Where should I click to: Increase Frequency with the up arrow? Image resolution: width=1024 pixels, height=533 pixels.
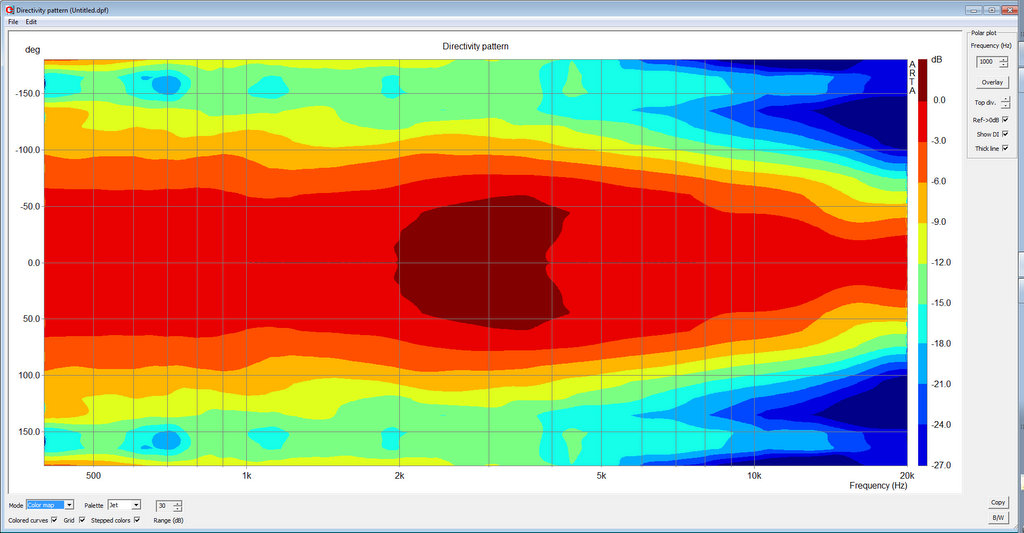coord(1003,59)
